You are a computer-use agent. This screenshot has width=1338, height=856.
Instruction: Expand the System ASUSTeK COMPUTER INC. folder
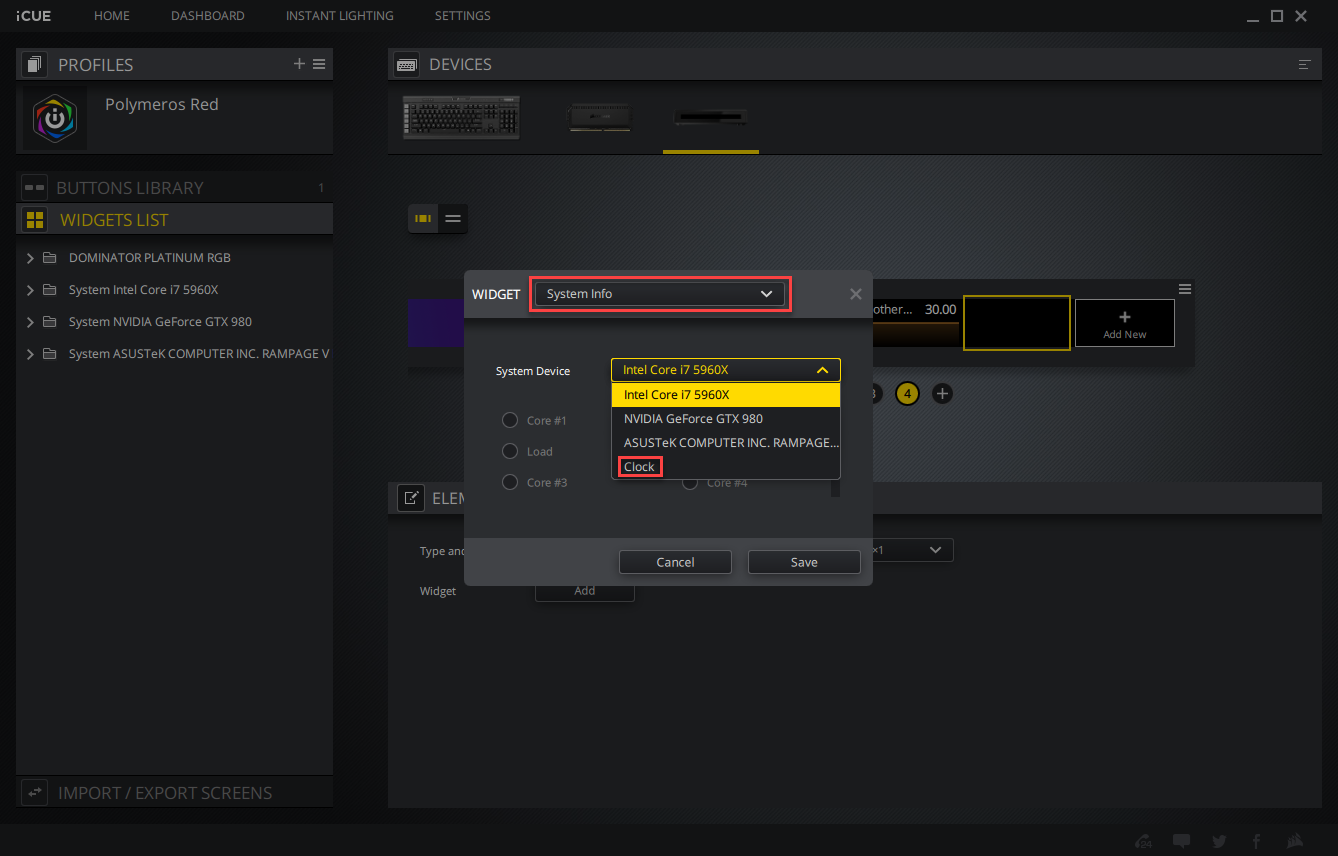click(30, 354)
